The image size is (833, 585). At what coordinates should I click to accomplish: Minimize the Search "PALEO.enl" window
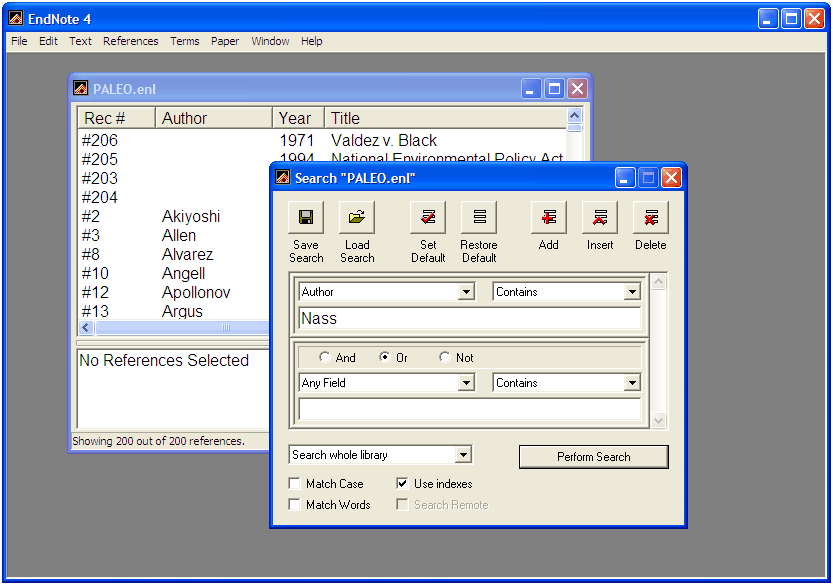point(625,177)
